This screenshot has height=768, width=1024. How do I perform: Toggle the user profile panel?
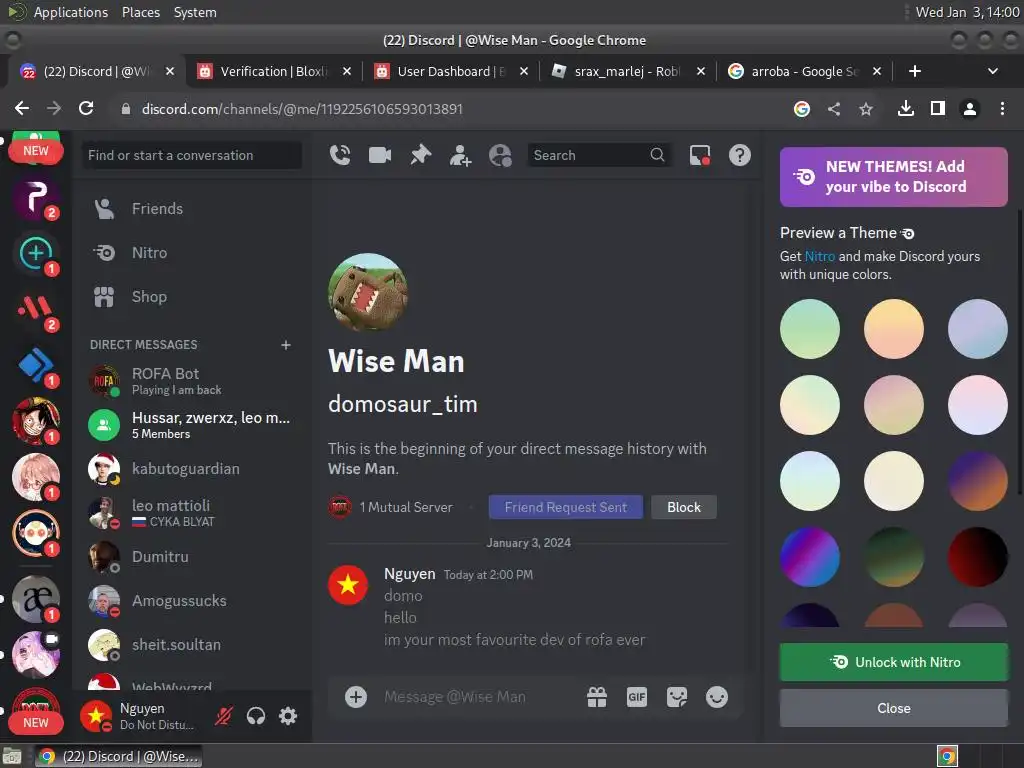(x=500, y=155)
